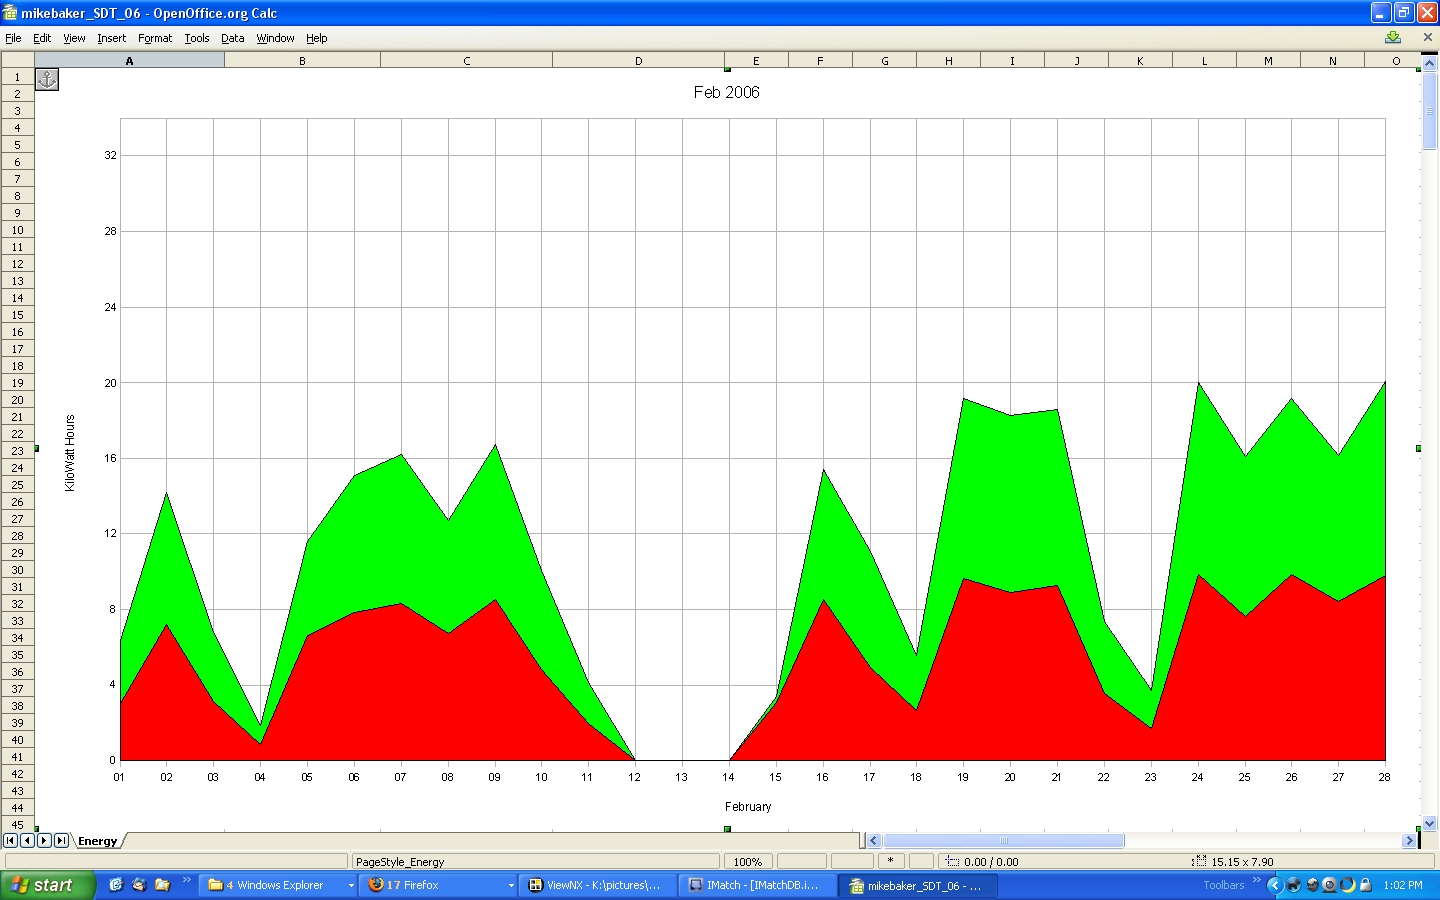Click the previous sheet navigation arrow

[27, 841]
